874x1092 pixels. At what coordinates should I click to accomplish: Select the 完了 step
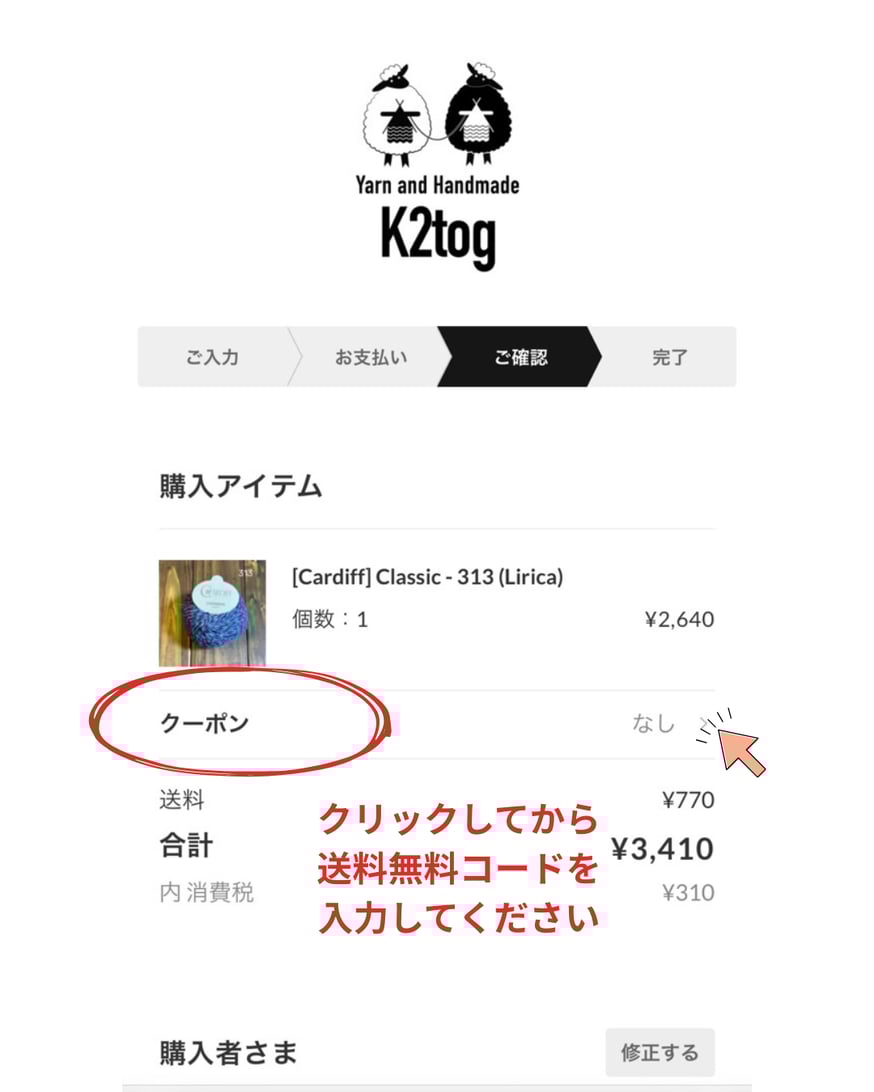pyautogui.click(x=669, y=357)
